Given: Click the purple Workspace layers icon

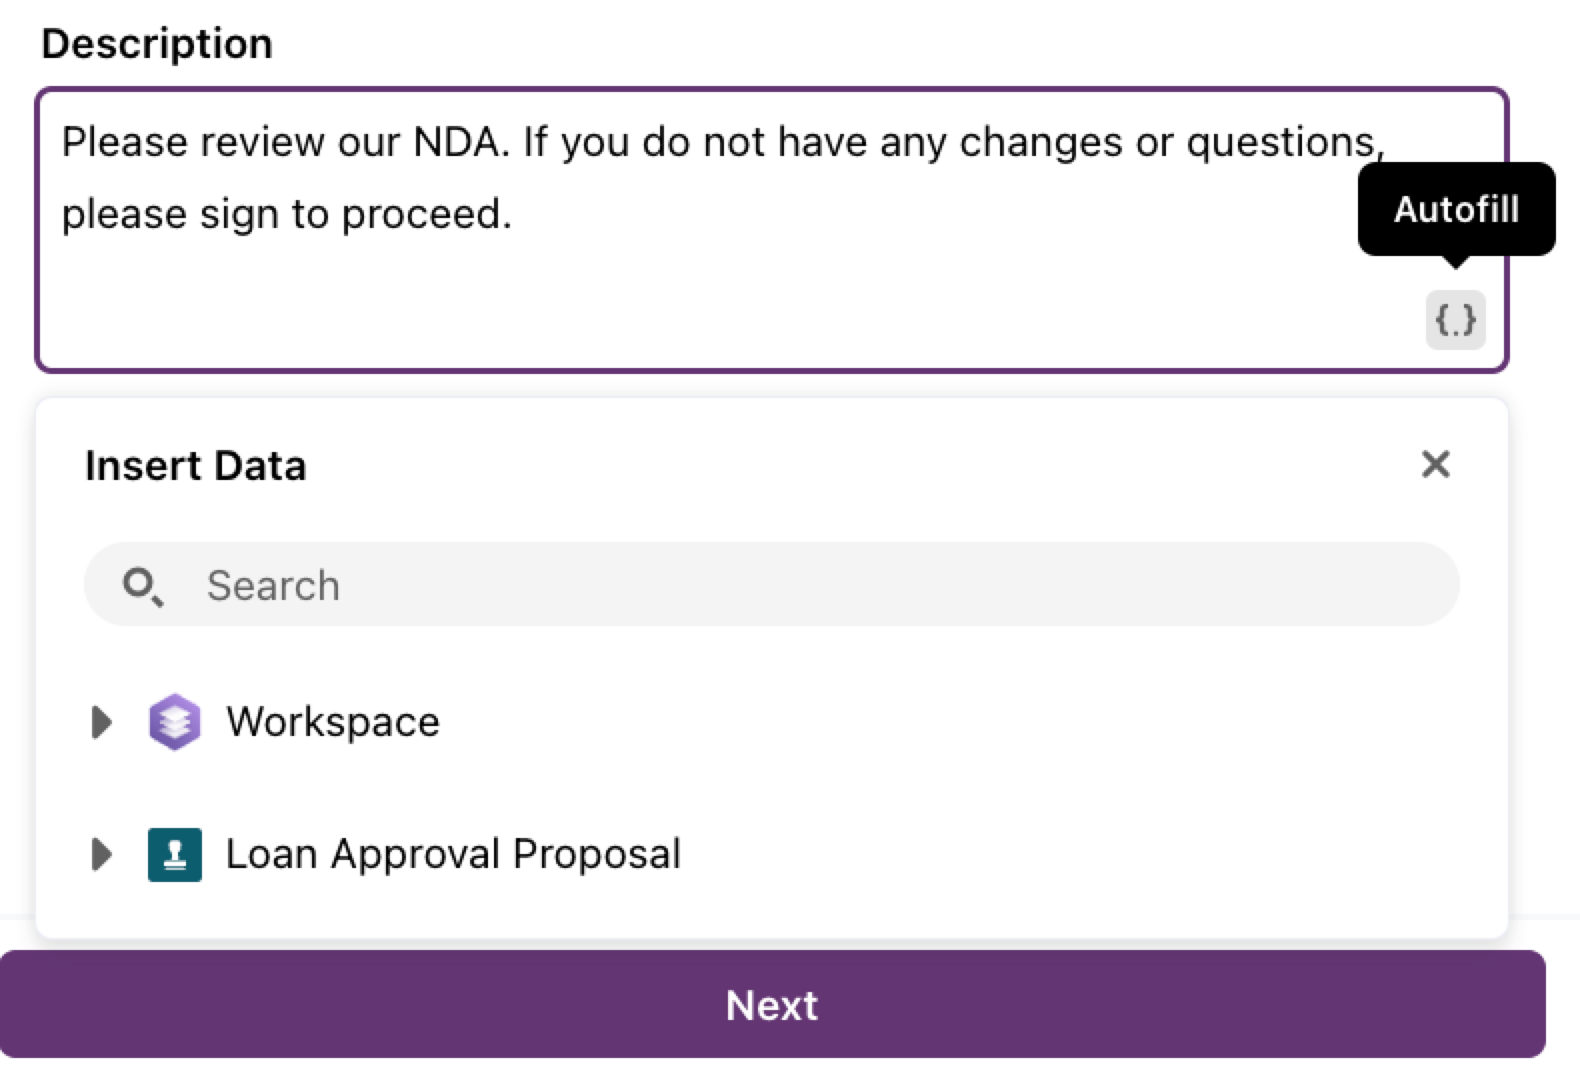Looking at the screenshot, I should [x=175, y=722].
